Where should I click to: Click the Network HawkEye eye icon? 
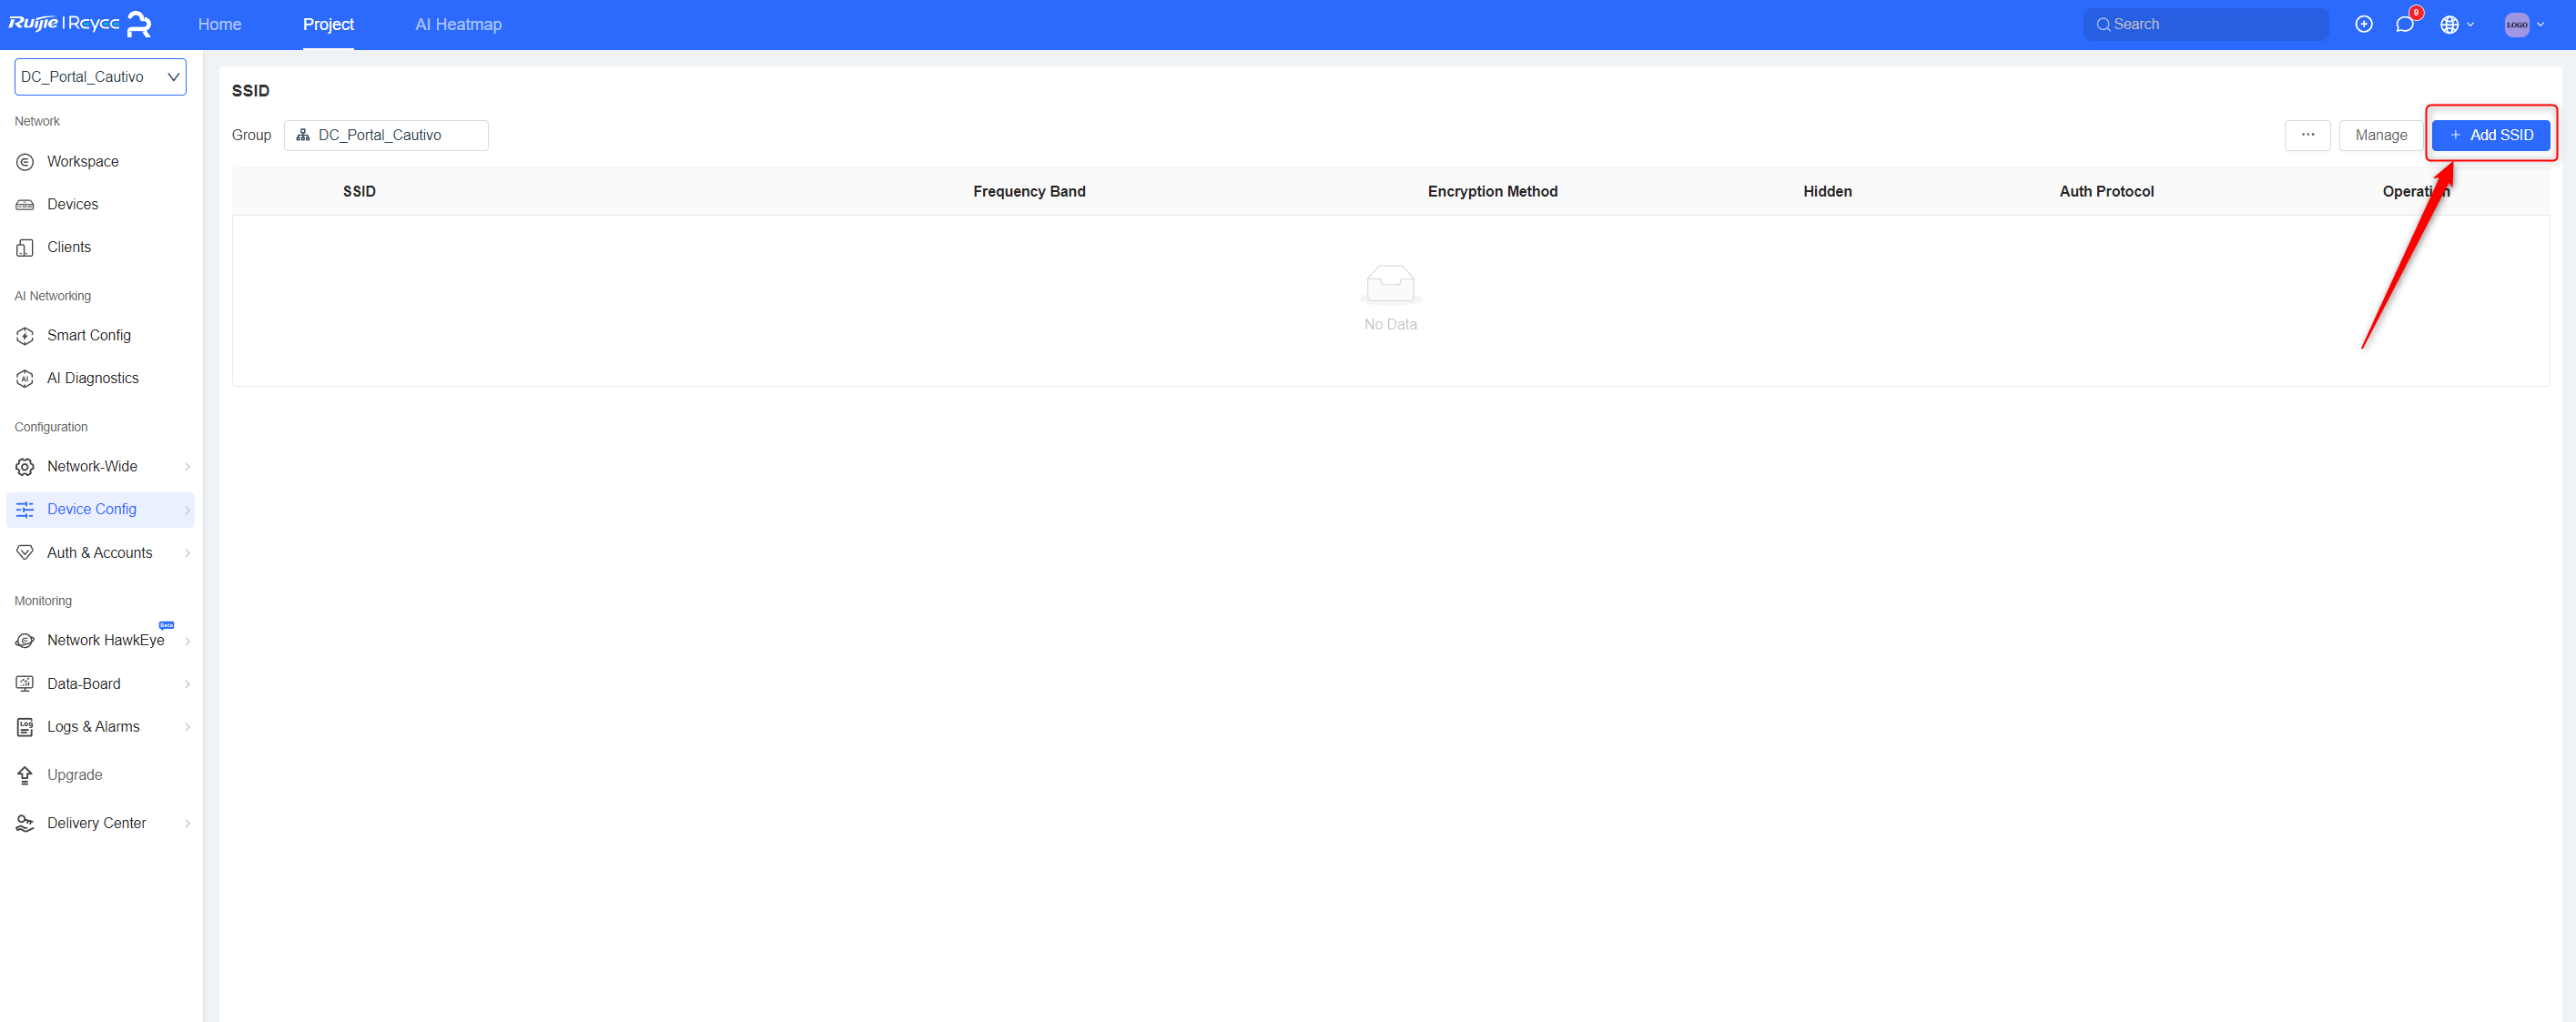pos(25,641)
